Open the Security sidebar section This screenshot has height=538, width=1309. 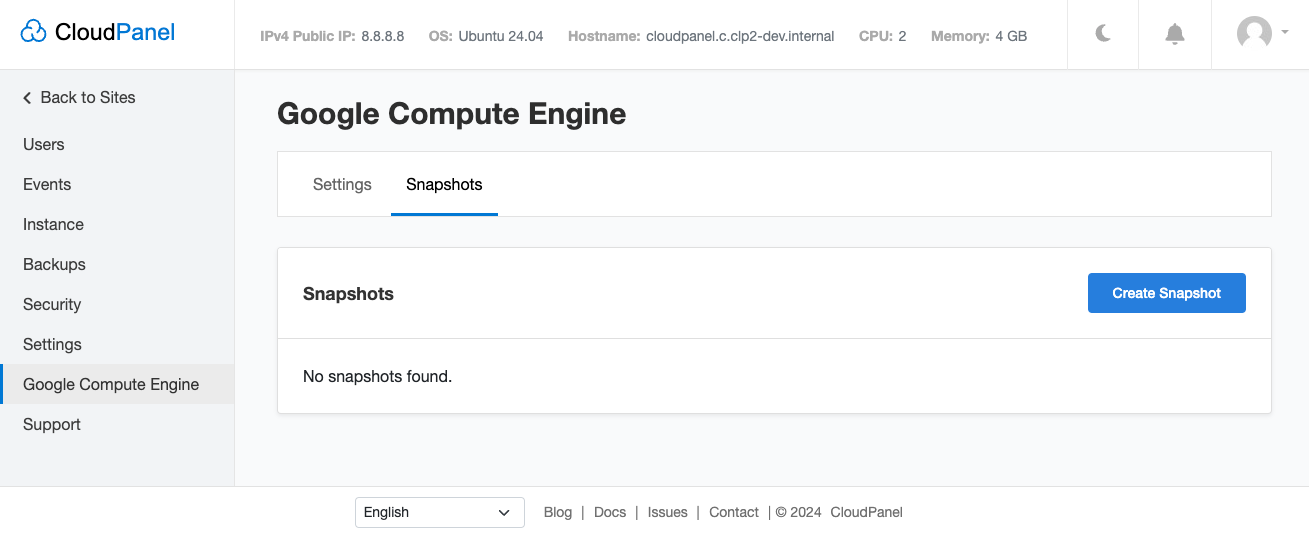point(52,305)
